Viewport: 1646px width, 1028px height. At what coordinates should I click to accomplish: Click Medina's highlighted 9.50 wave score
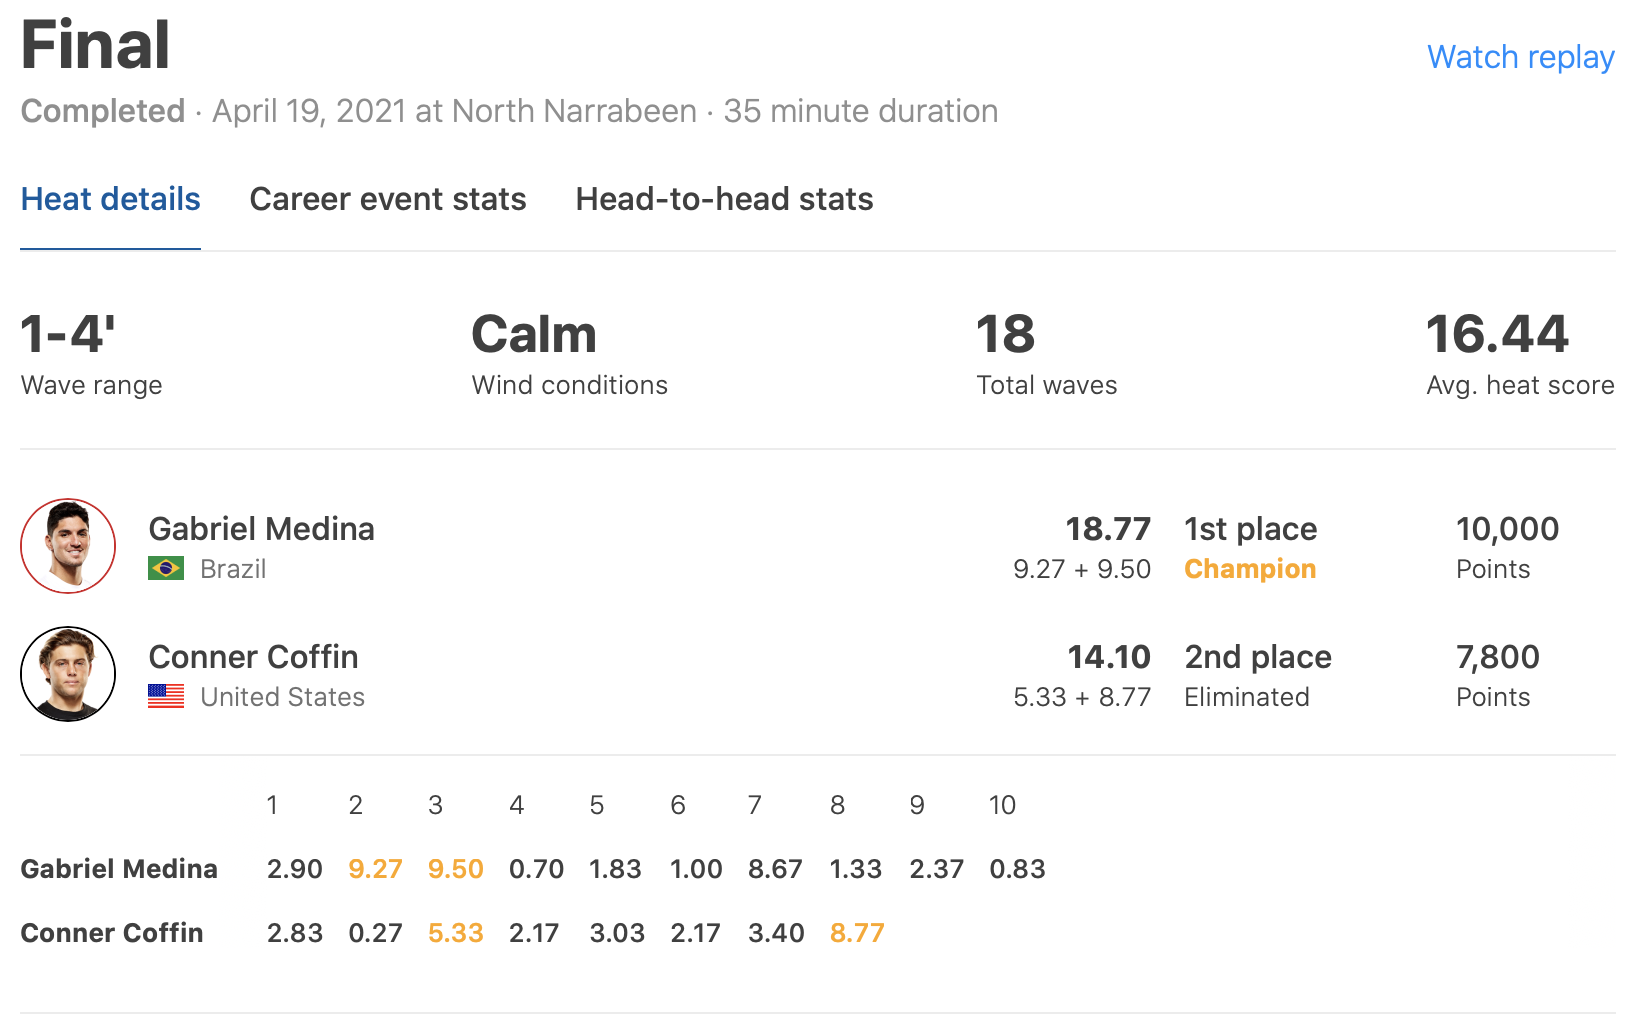click(456, 869)
